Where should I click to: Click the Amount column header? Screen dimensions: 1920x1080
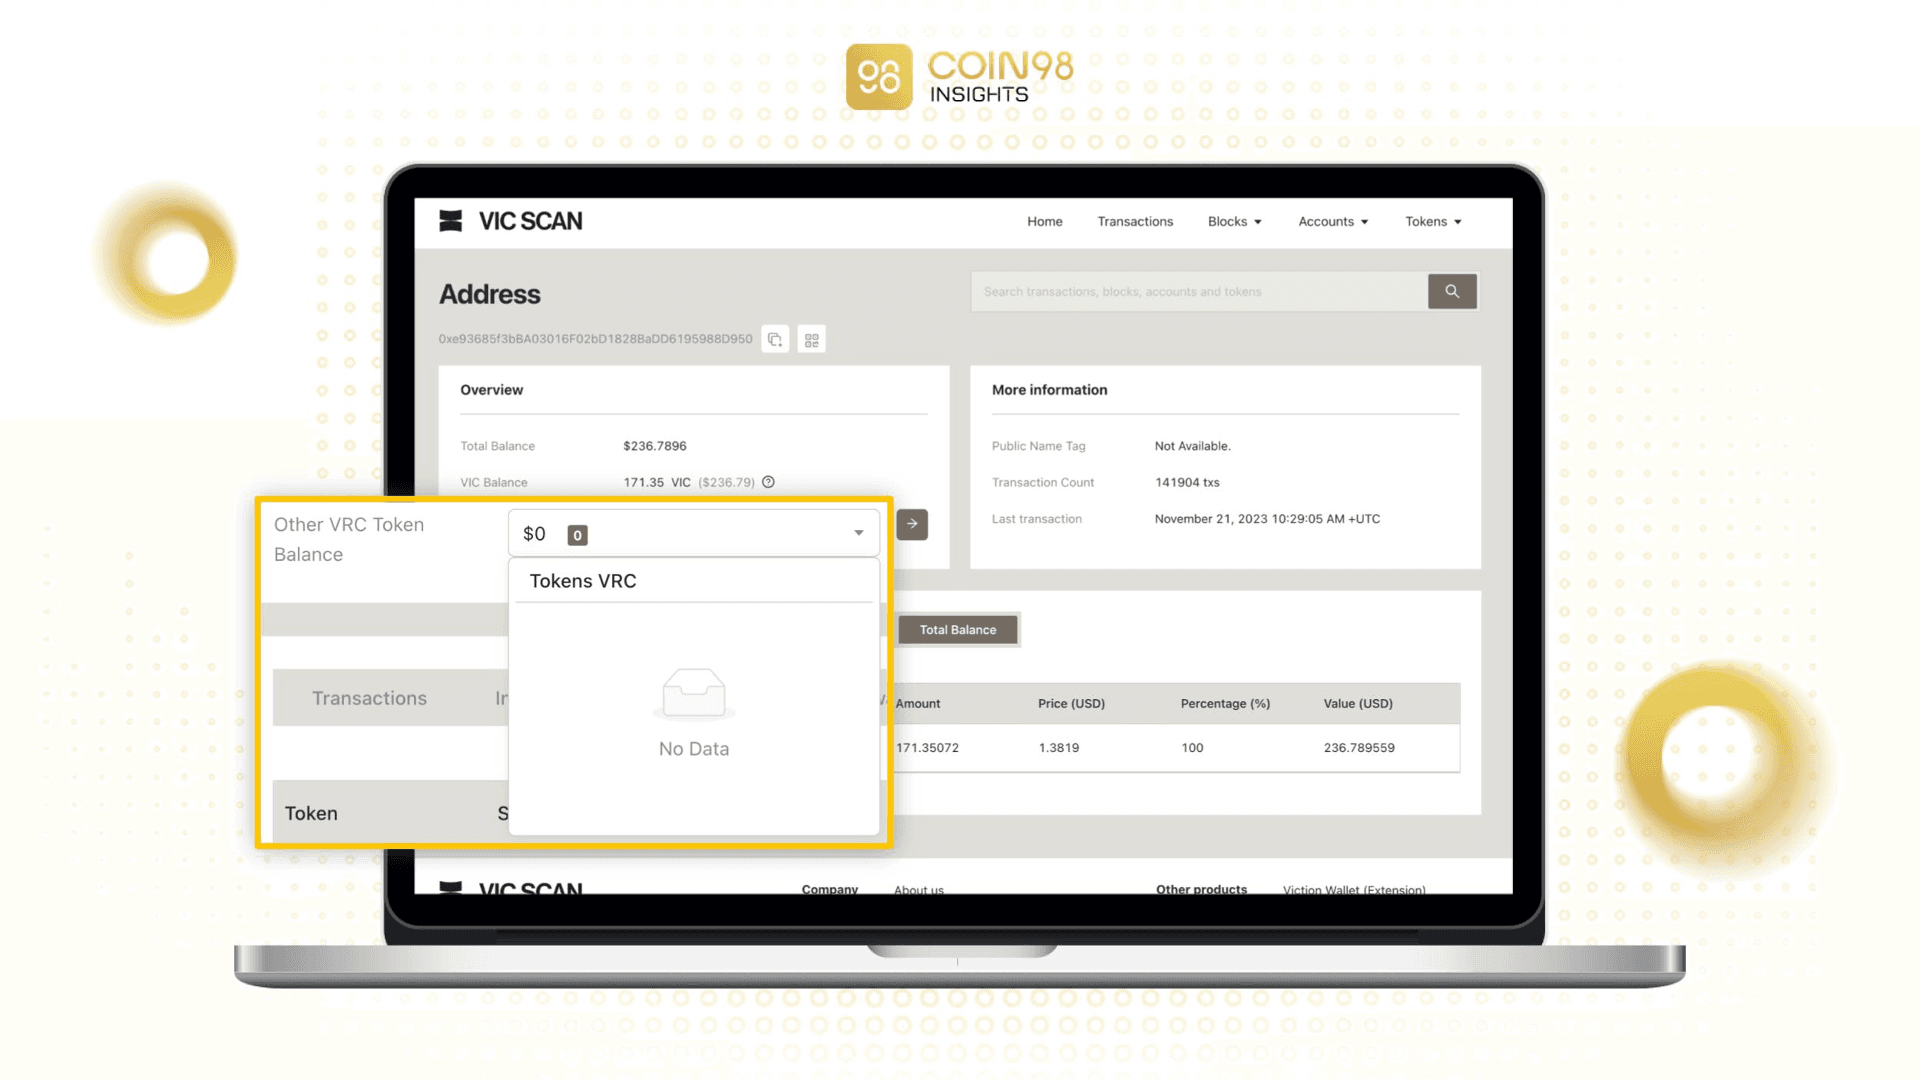pyautogui.click(x=918, y=704)
